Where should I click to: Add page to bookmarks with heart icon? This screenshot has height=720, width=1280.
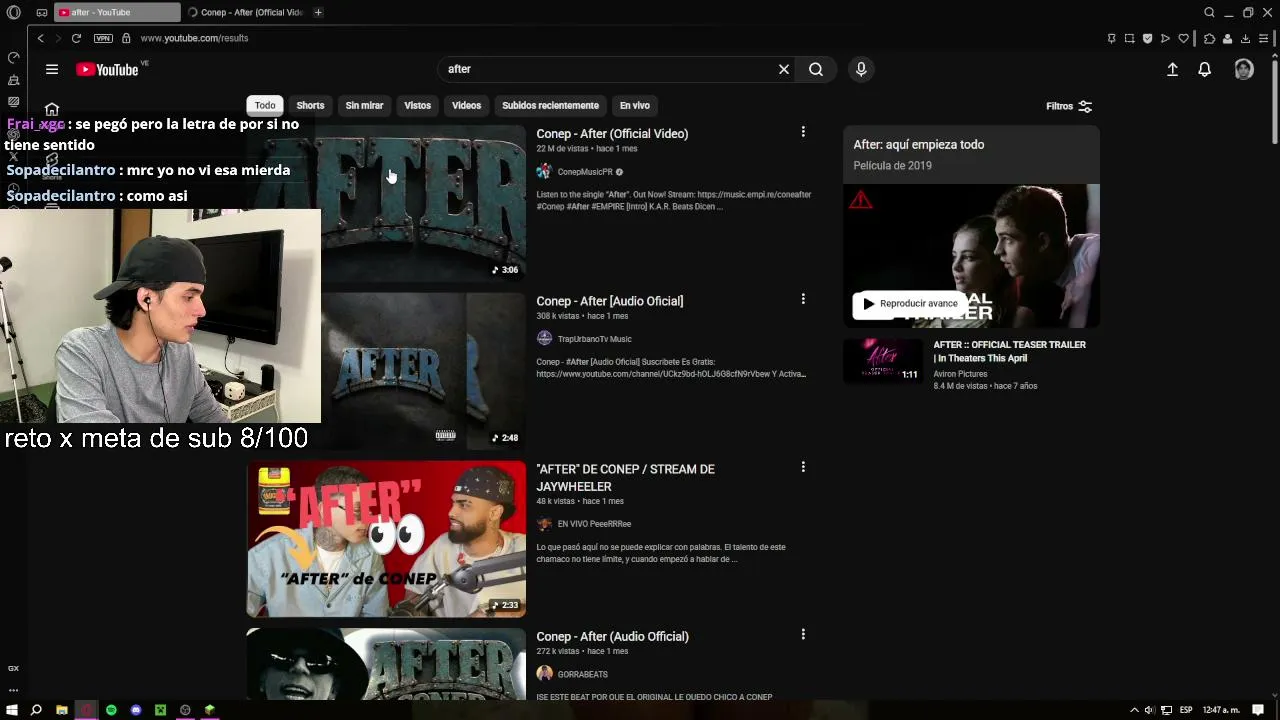1184,38
